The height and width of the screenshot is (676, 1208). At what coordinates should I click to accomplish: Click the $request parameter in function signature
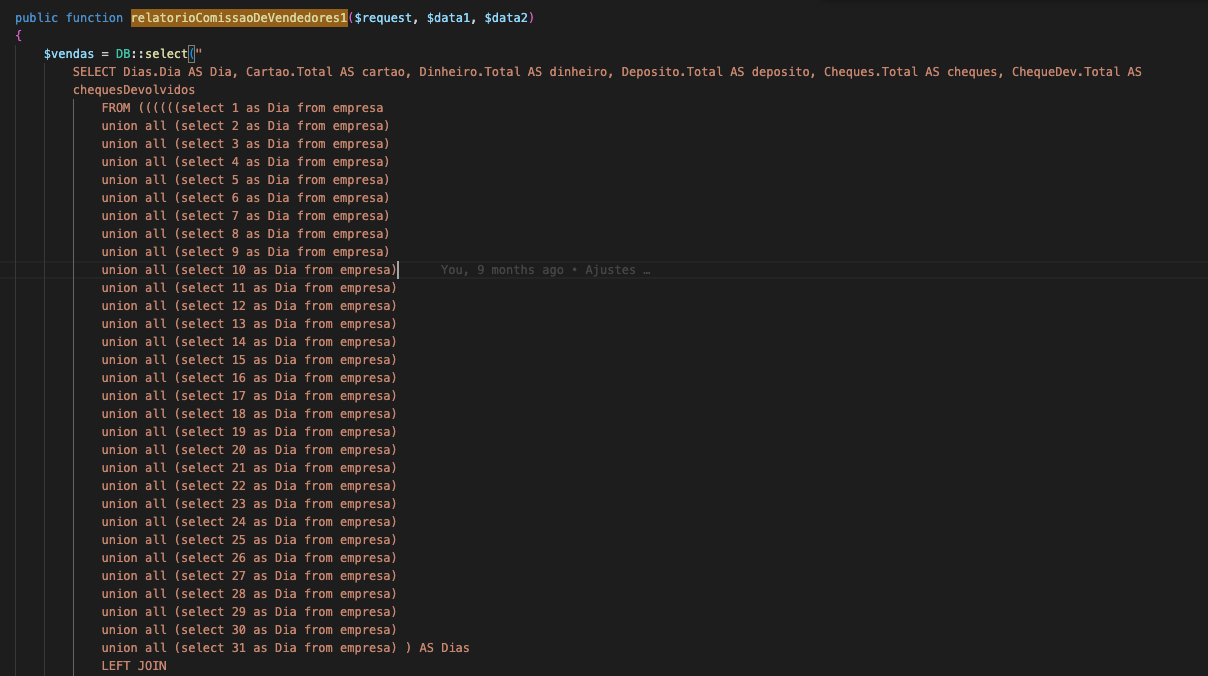point(383,18)
